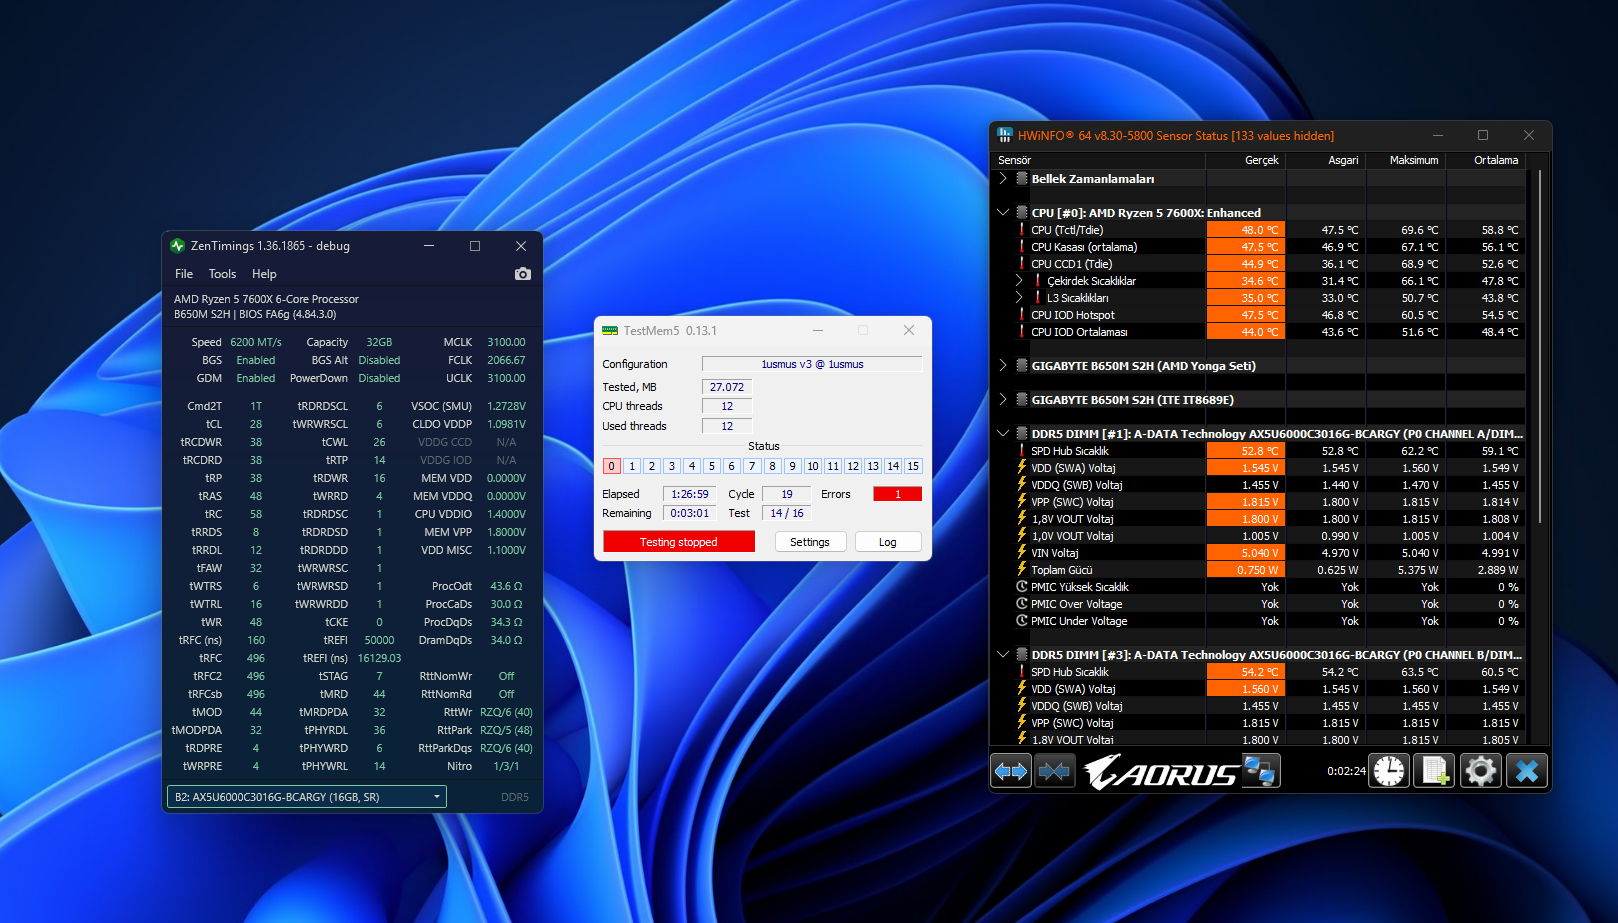Open the File menu in ZenTimings
Screen dimensions: 1618x923
pos(184,274)
